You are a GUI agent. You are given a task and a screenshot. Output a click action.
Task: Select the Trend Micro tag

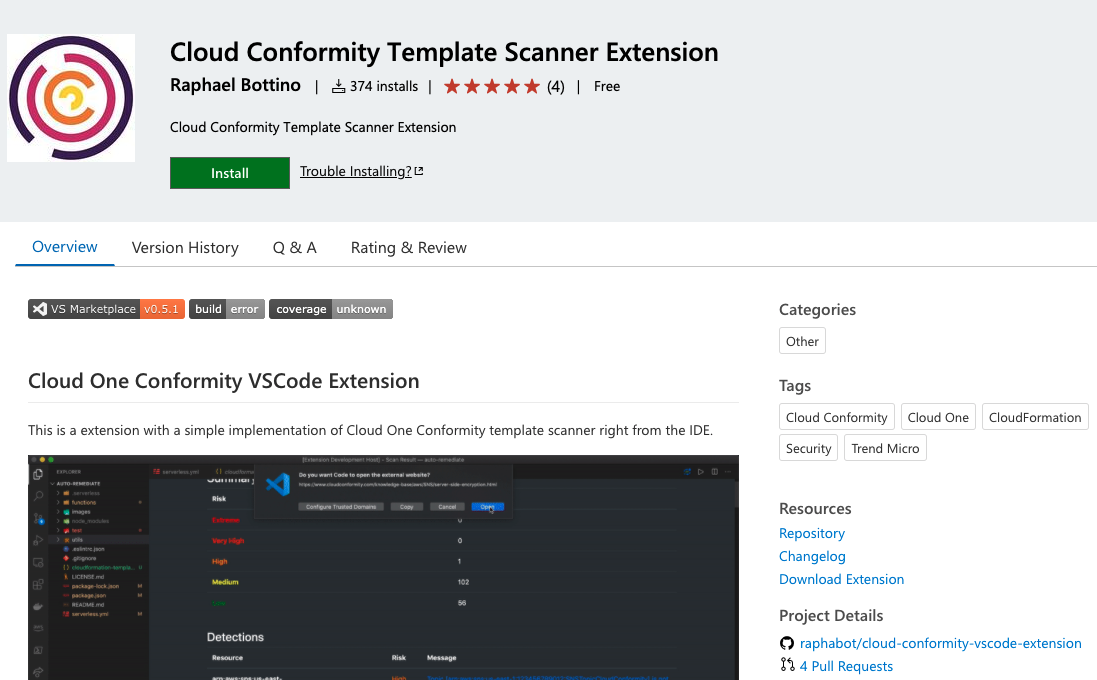point(885,448)
